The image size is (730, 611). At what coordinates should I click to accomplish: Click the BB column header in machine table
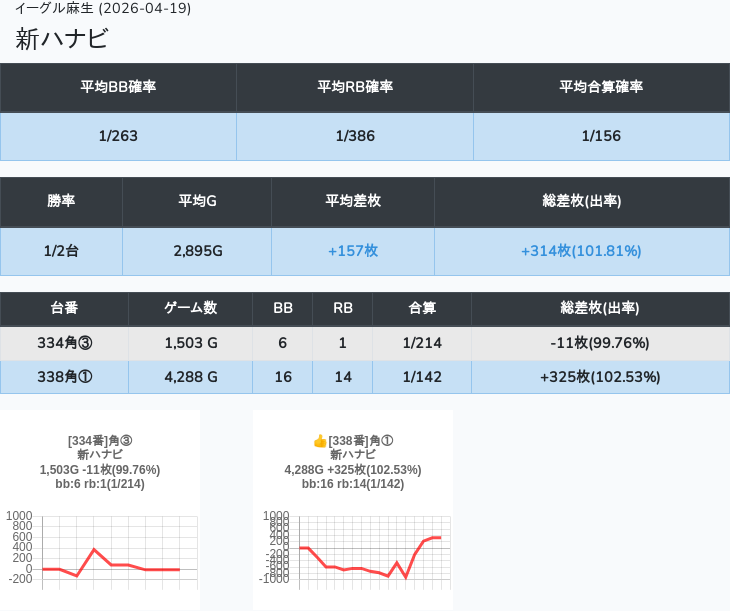click(283, 308)
